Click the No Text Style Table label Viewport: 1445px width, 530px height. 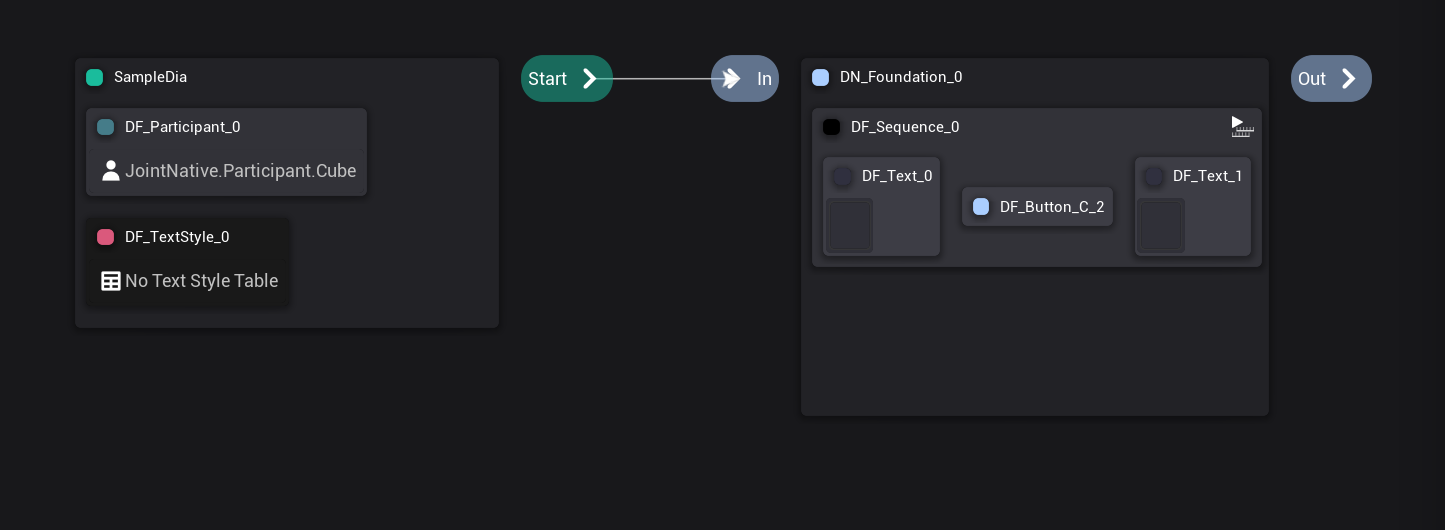point(201,281)
